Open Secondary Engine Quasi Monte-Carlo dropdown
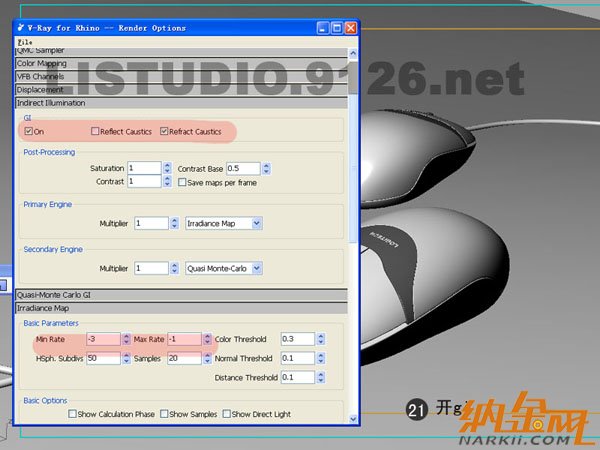The image size is (600, 450). click(223, 269)
